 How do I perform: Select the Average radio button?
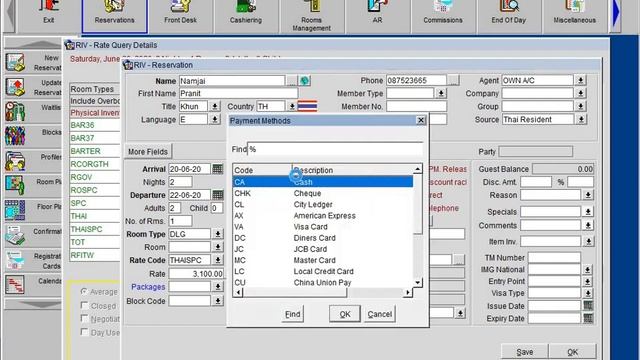click(84, 291)
